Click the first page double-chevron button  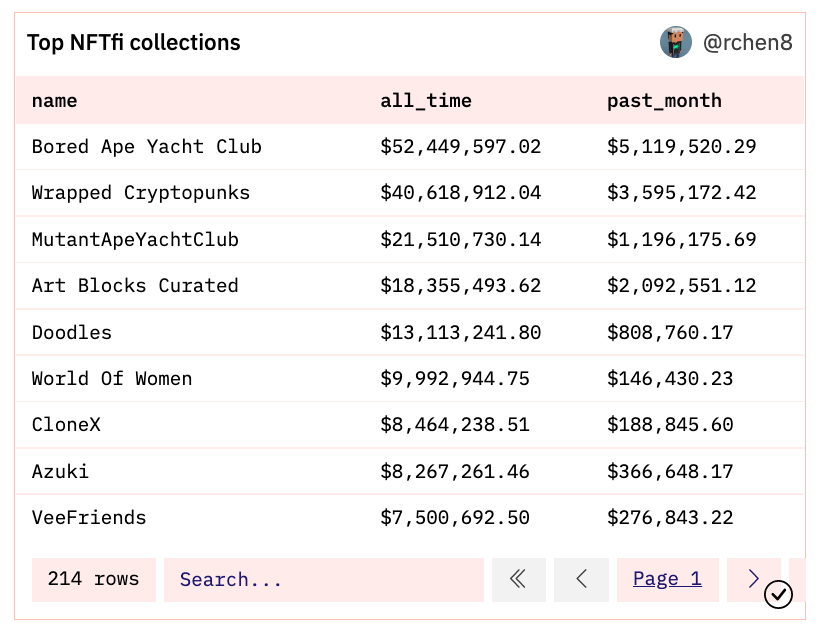pyautogui.click(x=518, y=579)
